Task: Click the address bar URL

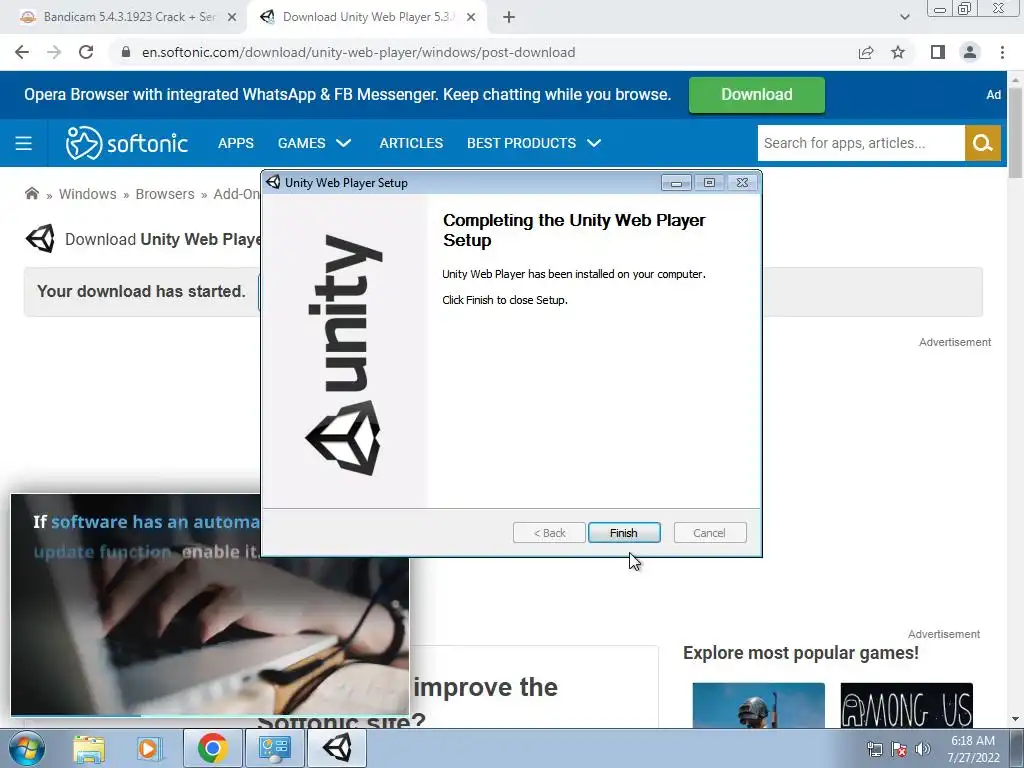Action: pos(359,52)
